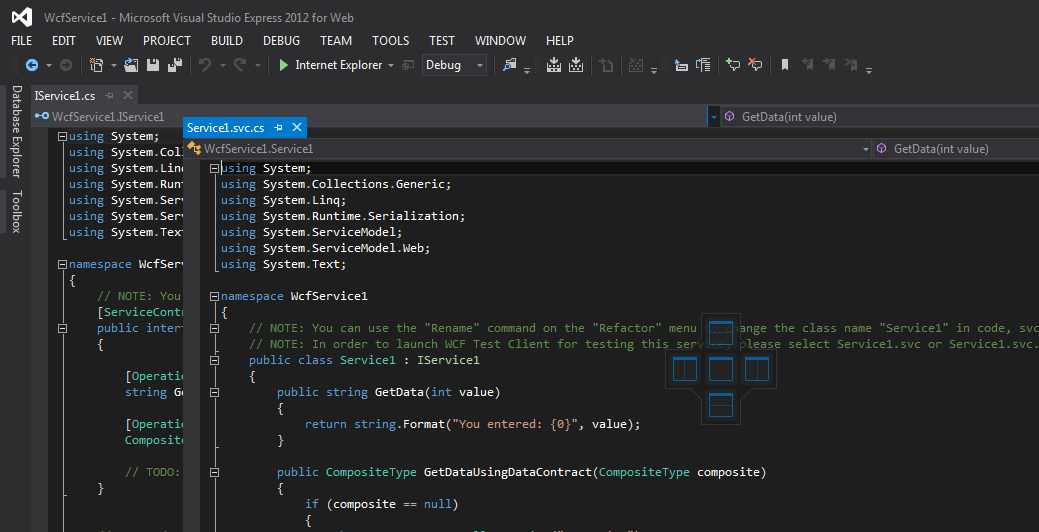Open the Toolbox side panel
Image resolution: width=1039 pixels, height=532 pixels.
point(16,211)
